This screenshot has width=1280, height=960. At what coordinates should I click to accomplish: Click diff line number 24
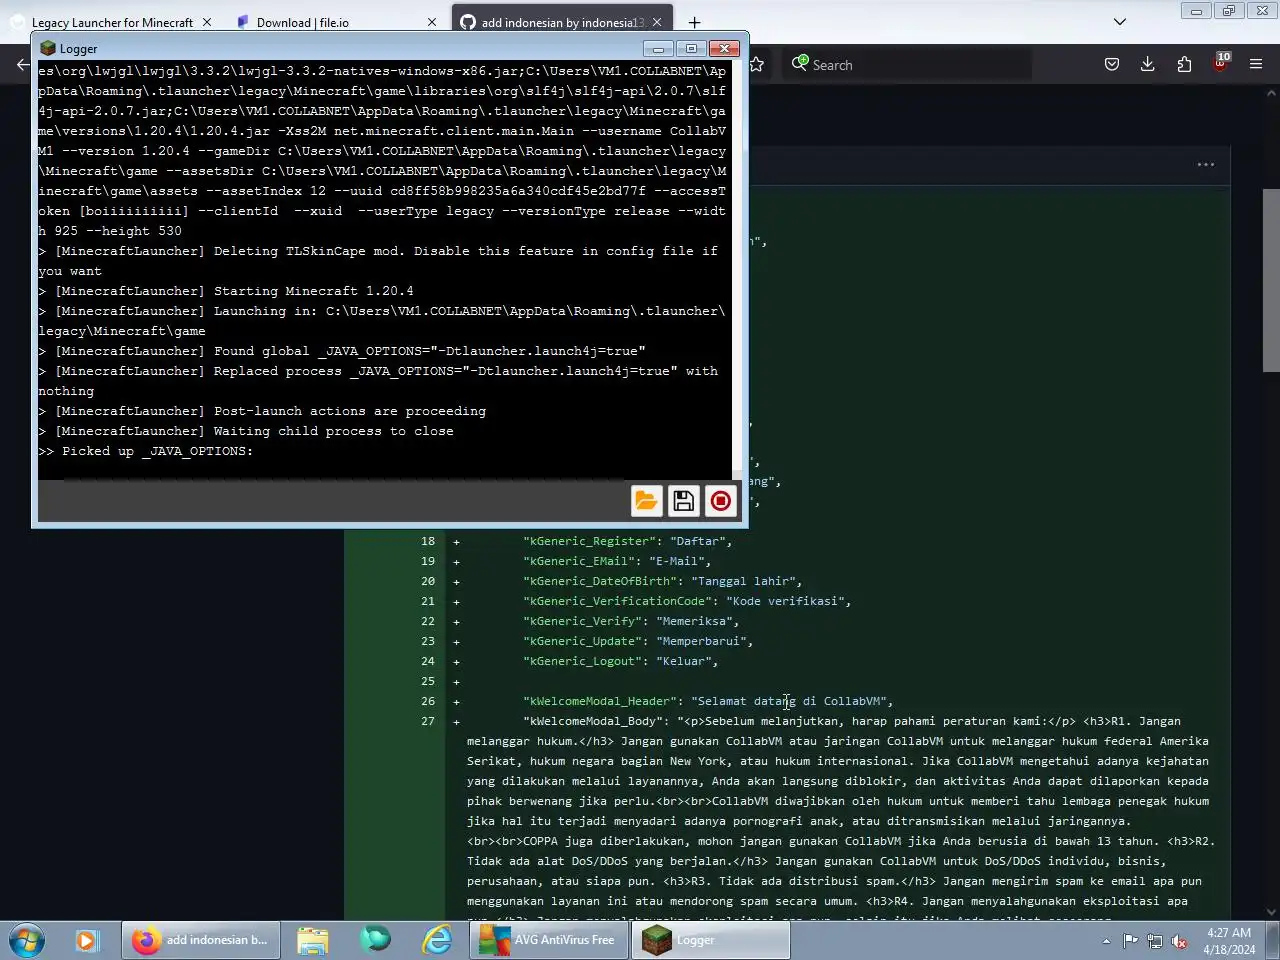428,661
